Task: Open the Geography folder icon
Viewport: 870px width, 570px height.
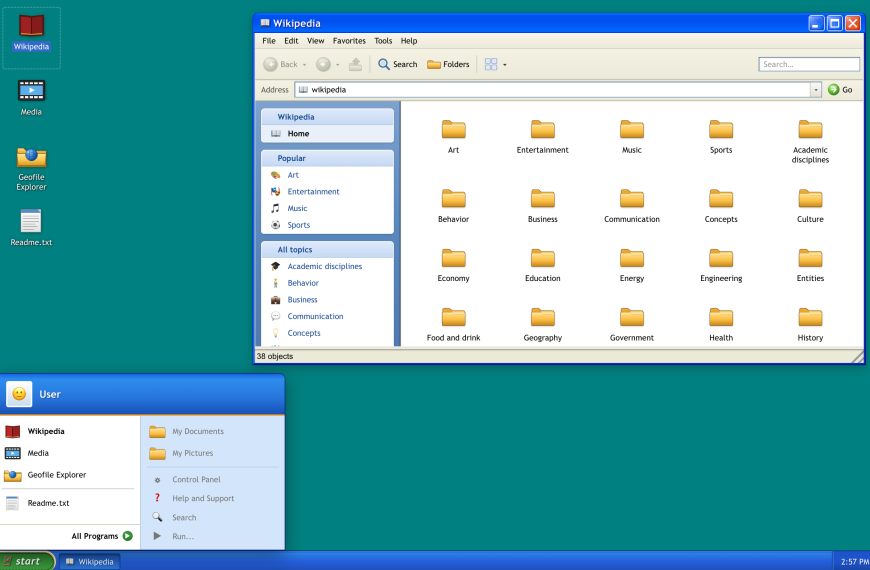Action: [543, 317]
